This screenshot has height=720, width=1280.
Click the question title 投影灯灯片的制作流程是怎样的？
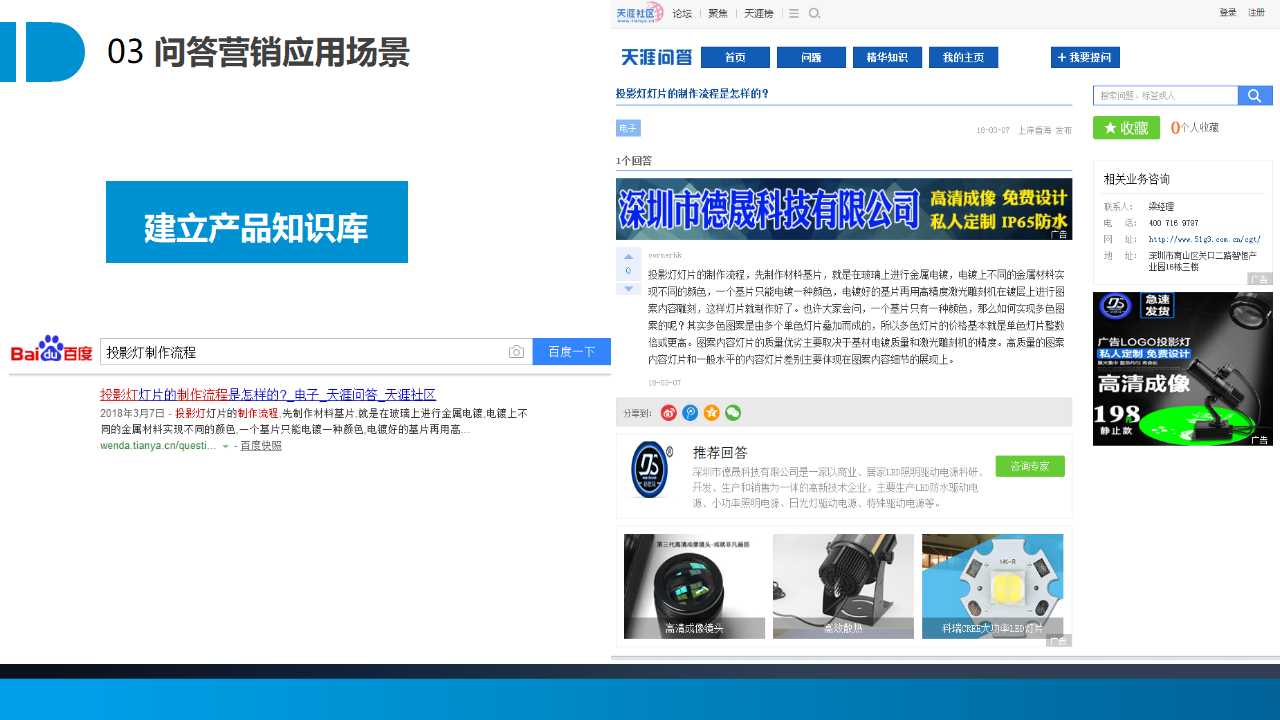click(692, 93)
